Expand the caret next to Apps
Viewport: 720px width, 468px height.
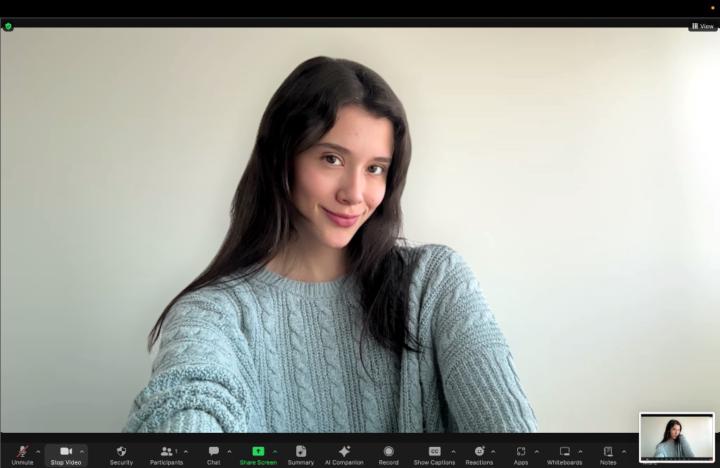[536, 452]
